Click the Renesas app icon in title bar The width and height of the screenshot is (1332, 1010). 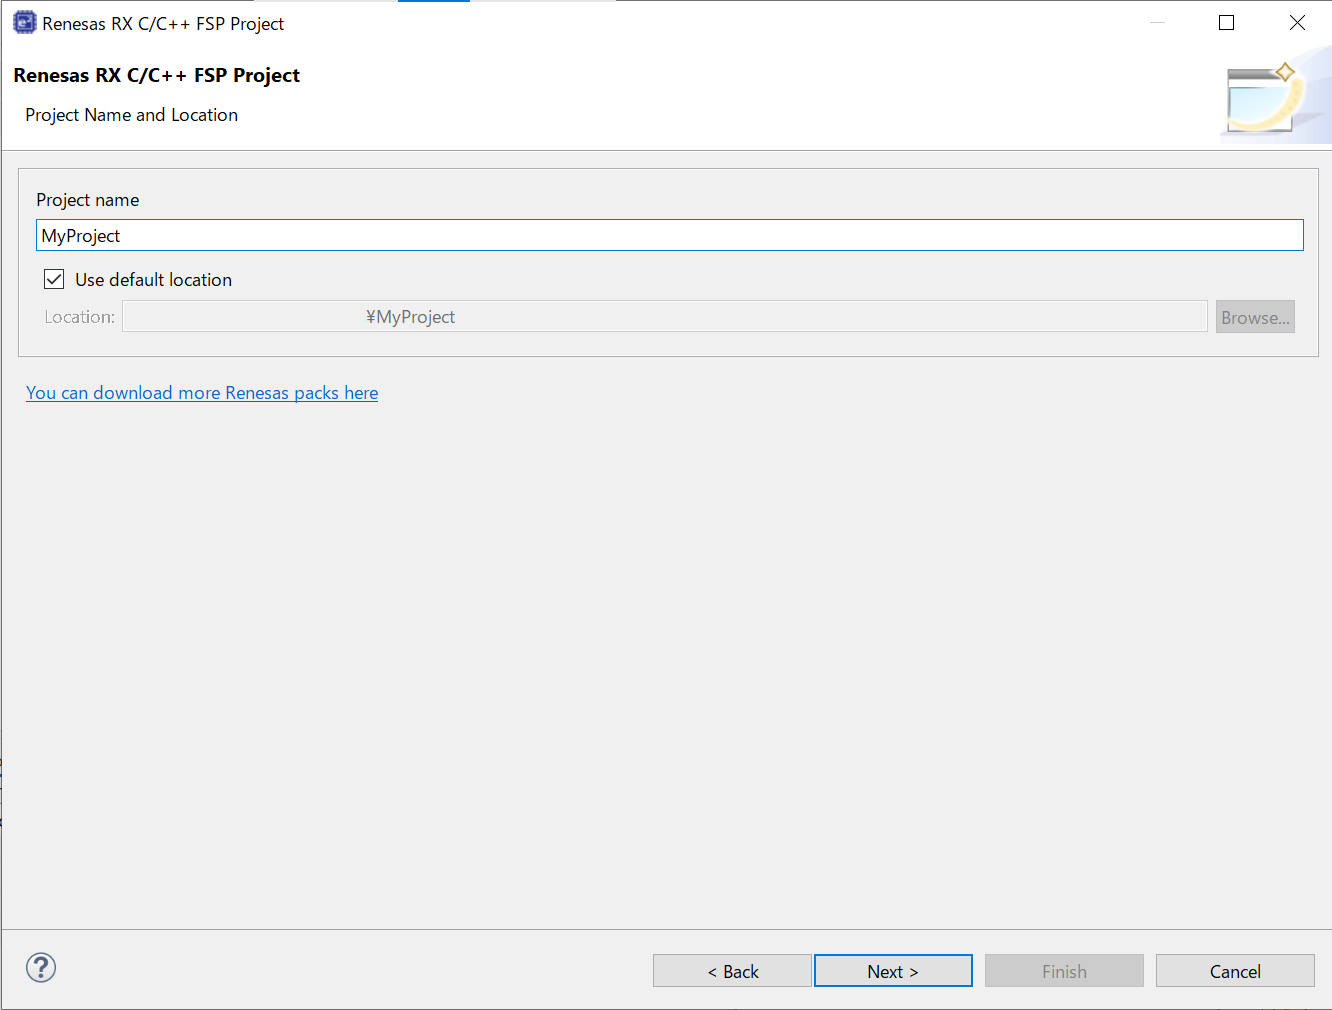coord(24,23)
